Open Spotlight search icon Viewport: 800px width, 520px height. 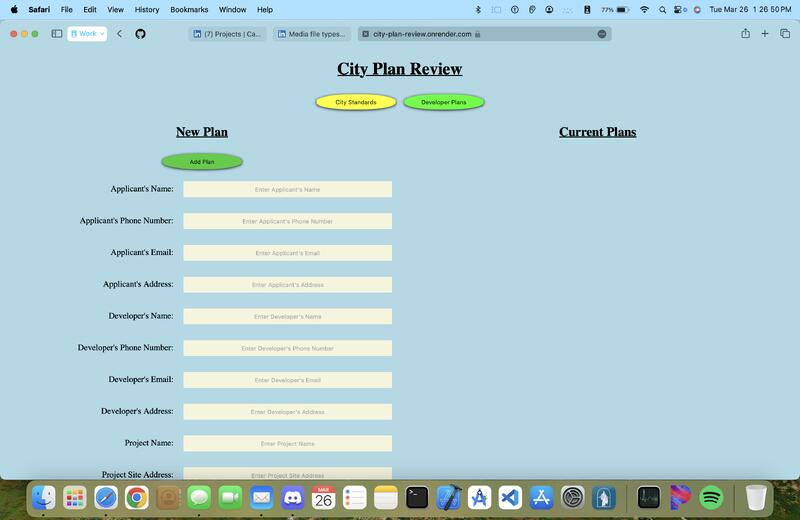tap(662, 9)
